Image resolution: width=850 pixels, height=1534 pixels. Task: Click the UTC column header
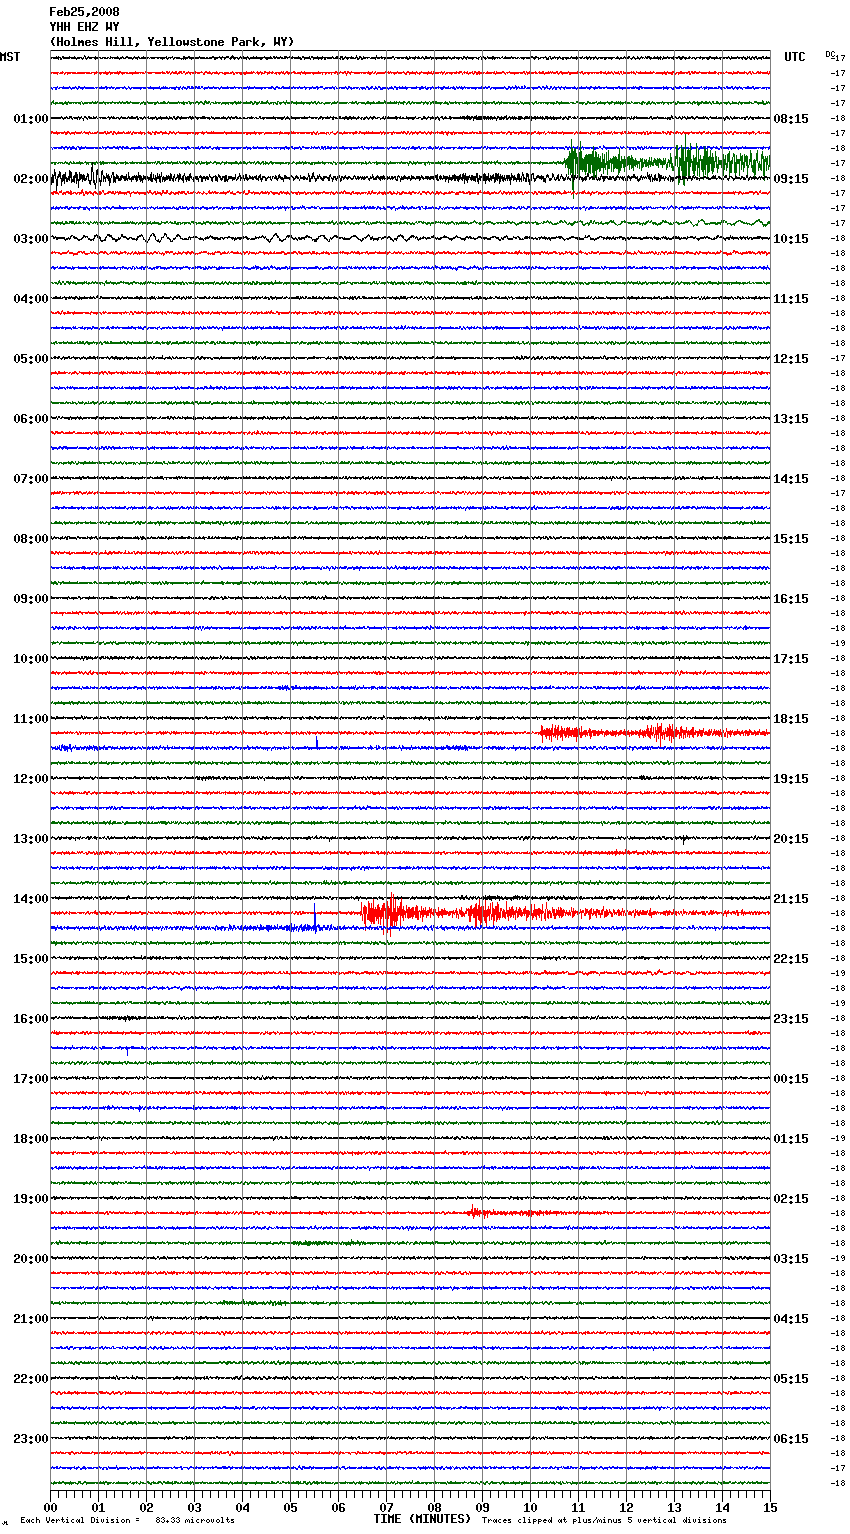pos(795,57)
